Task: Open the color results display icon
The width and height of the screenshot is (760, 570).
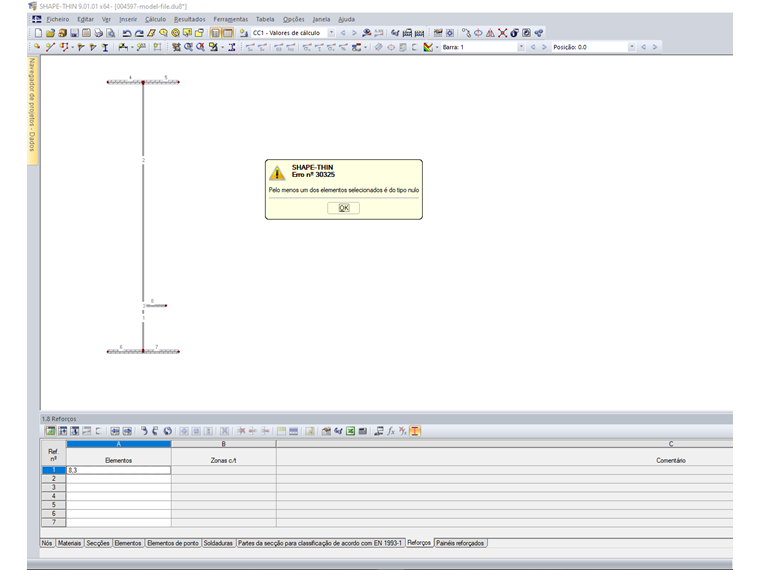Action: coord(428,47)
